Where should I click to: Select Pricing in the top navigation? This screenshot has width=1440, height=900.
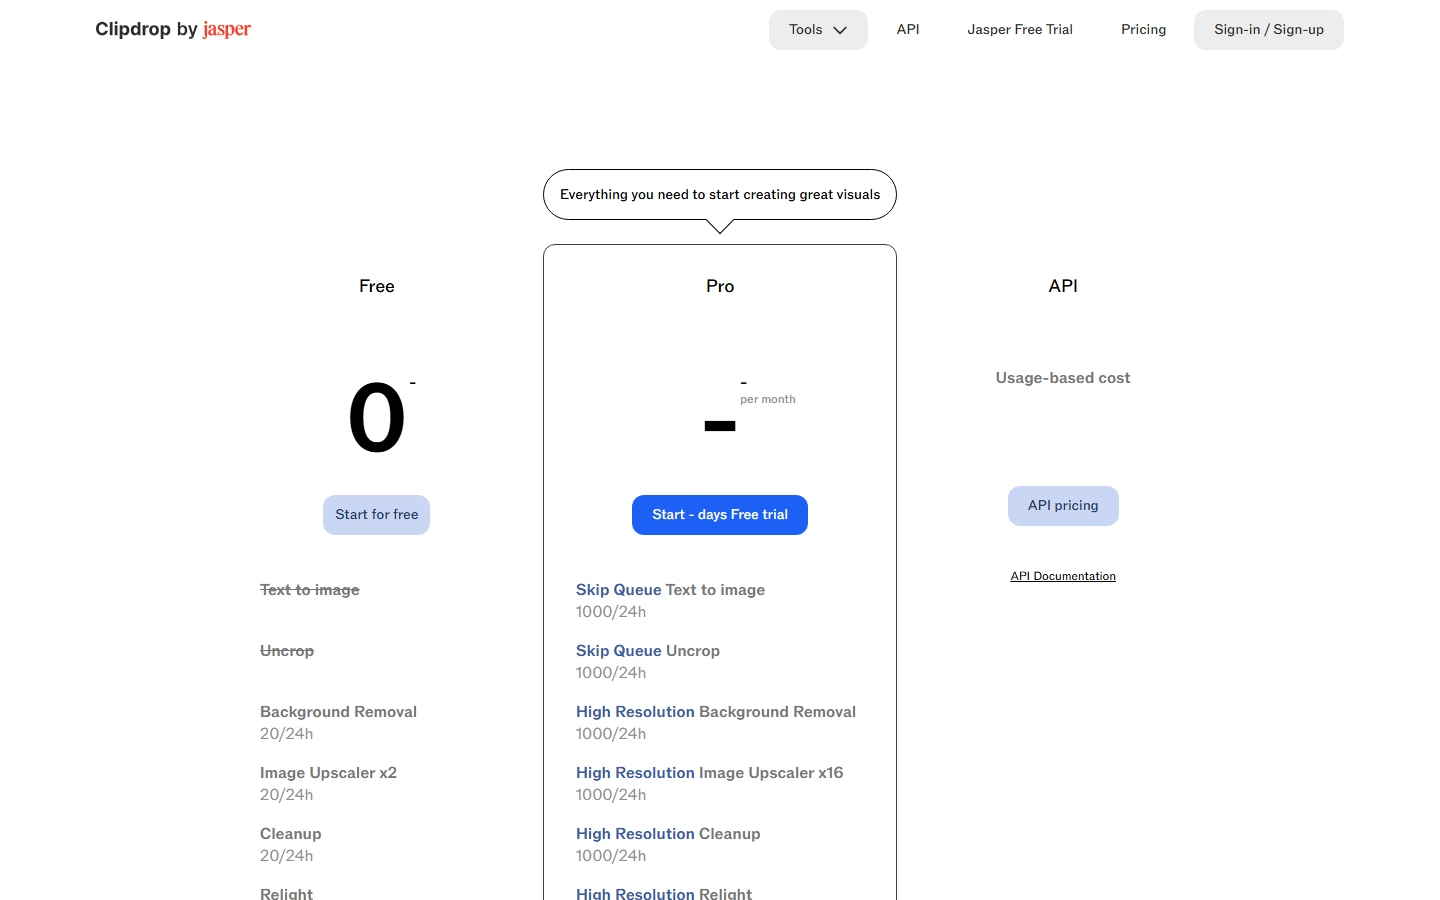[x=1143, y=30]
